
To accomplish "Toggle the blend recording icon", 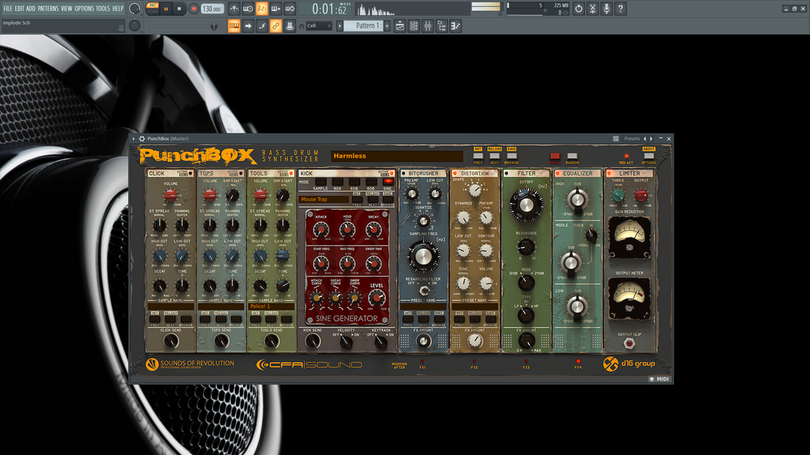I will 276,9.
